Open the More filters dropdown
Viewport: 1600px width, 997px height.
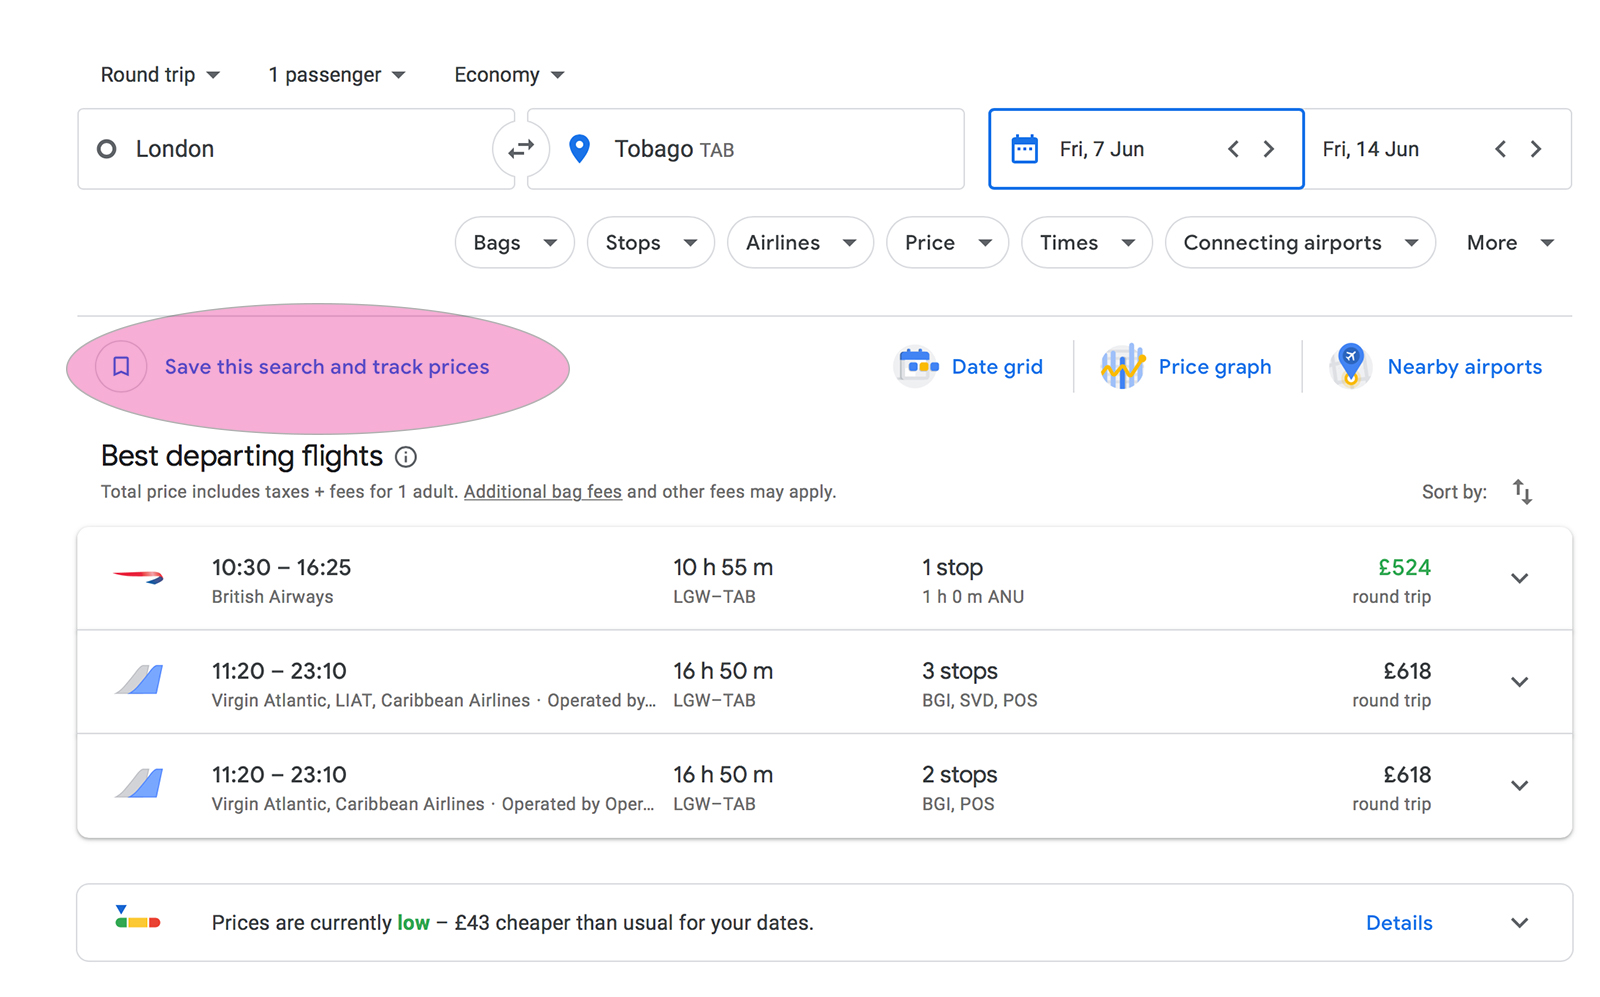[1510, 243]
